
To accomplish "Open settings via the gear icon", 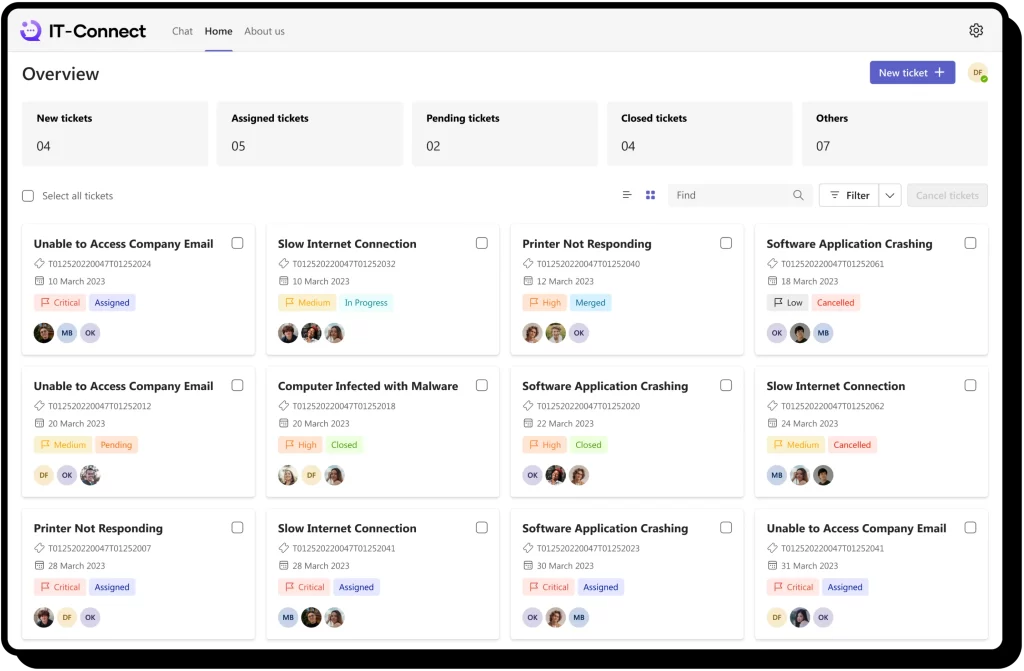I will pyautogui.click(x=976, y=31).
